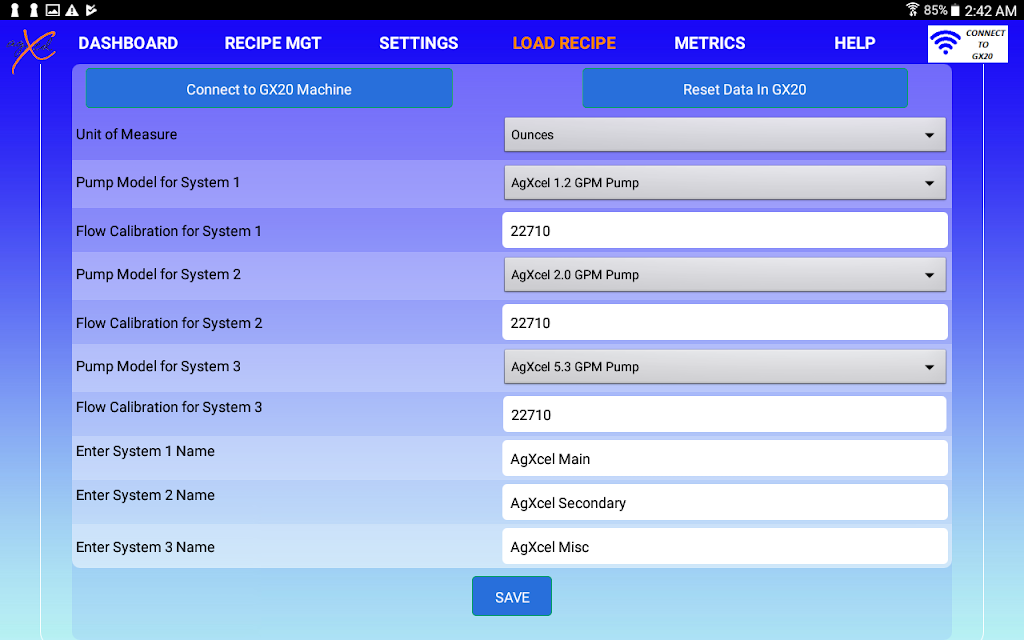Click Reset Data In GX20 button

point(744,89)
